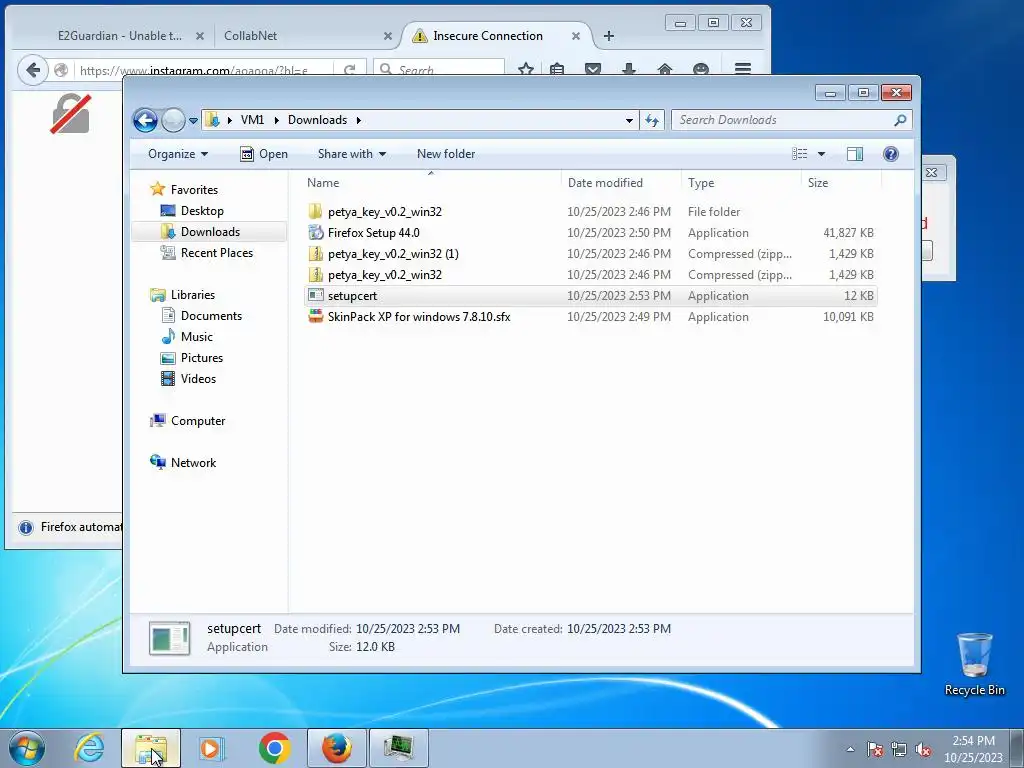The height and width of the screenshot is (768, 1024).
Task: Select the Insecure Connection tab in Firefox
Action: [488, 36]
